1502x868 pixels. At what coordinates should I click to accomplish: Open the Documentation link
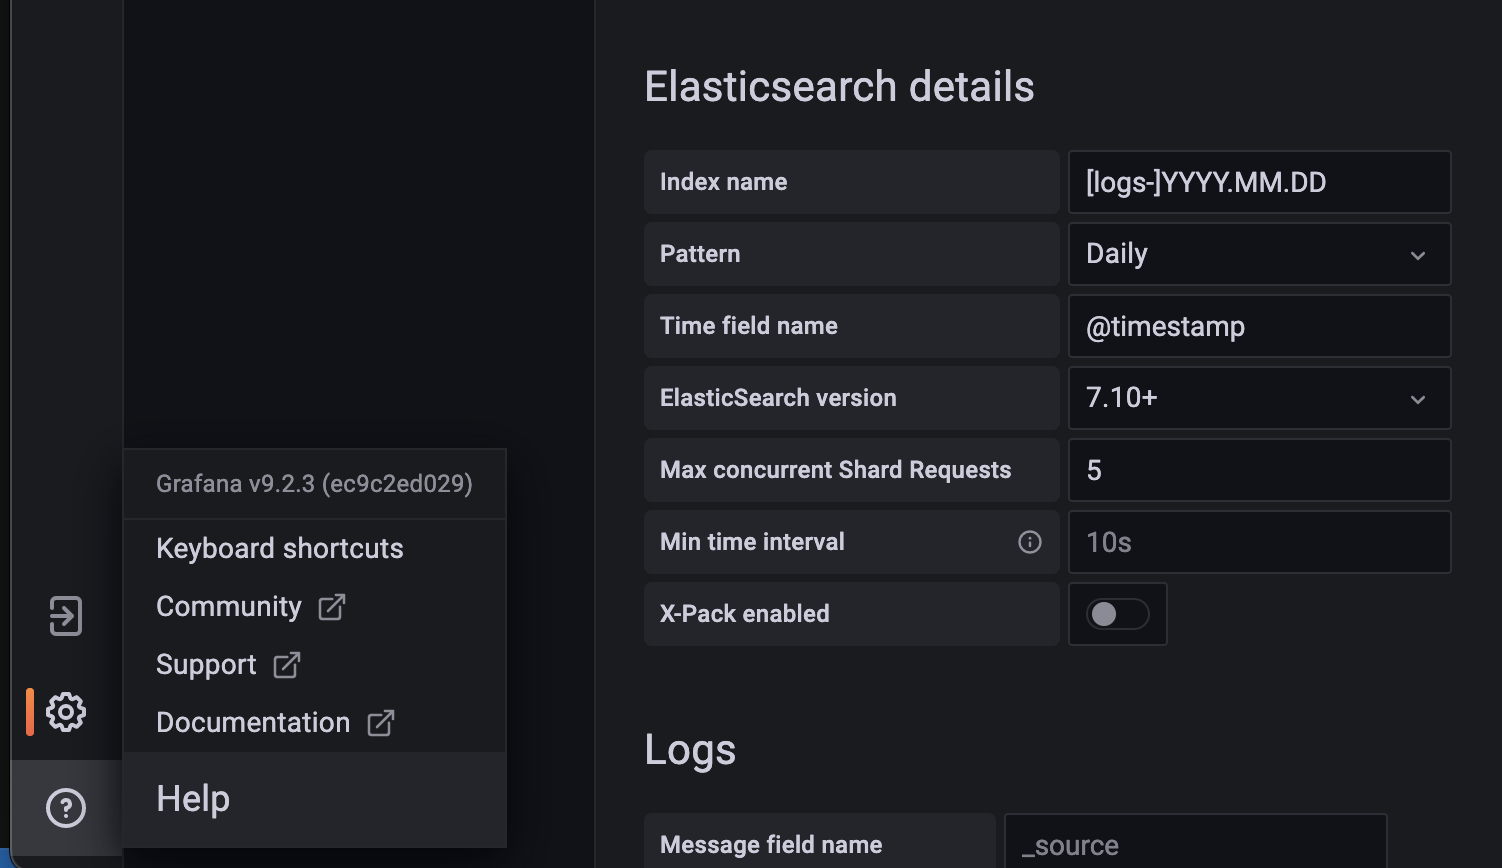pos(253,723)
